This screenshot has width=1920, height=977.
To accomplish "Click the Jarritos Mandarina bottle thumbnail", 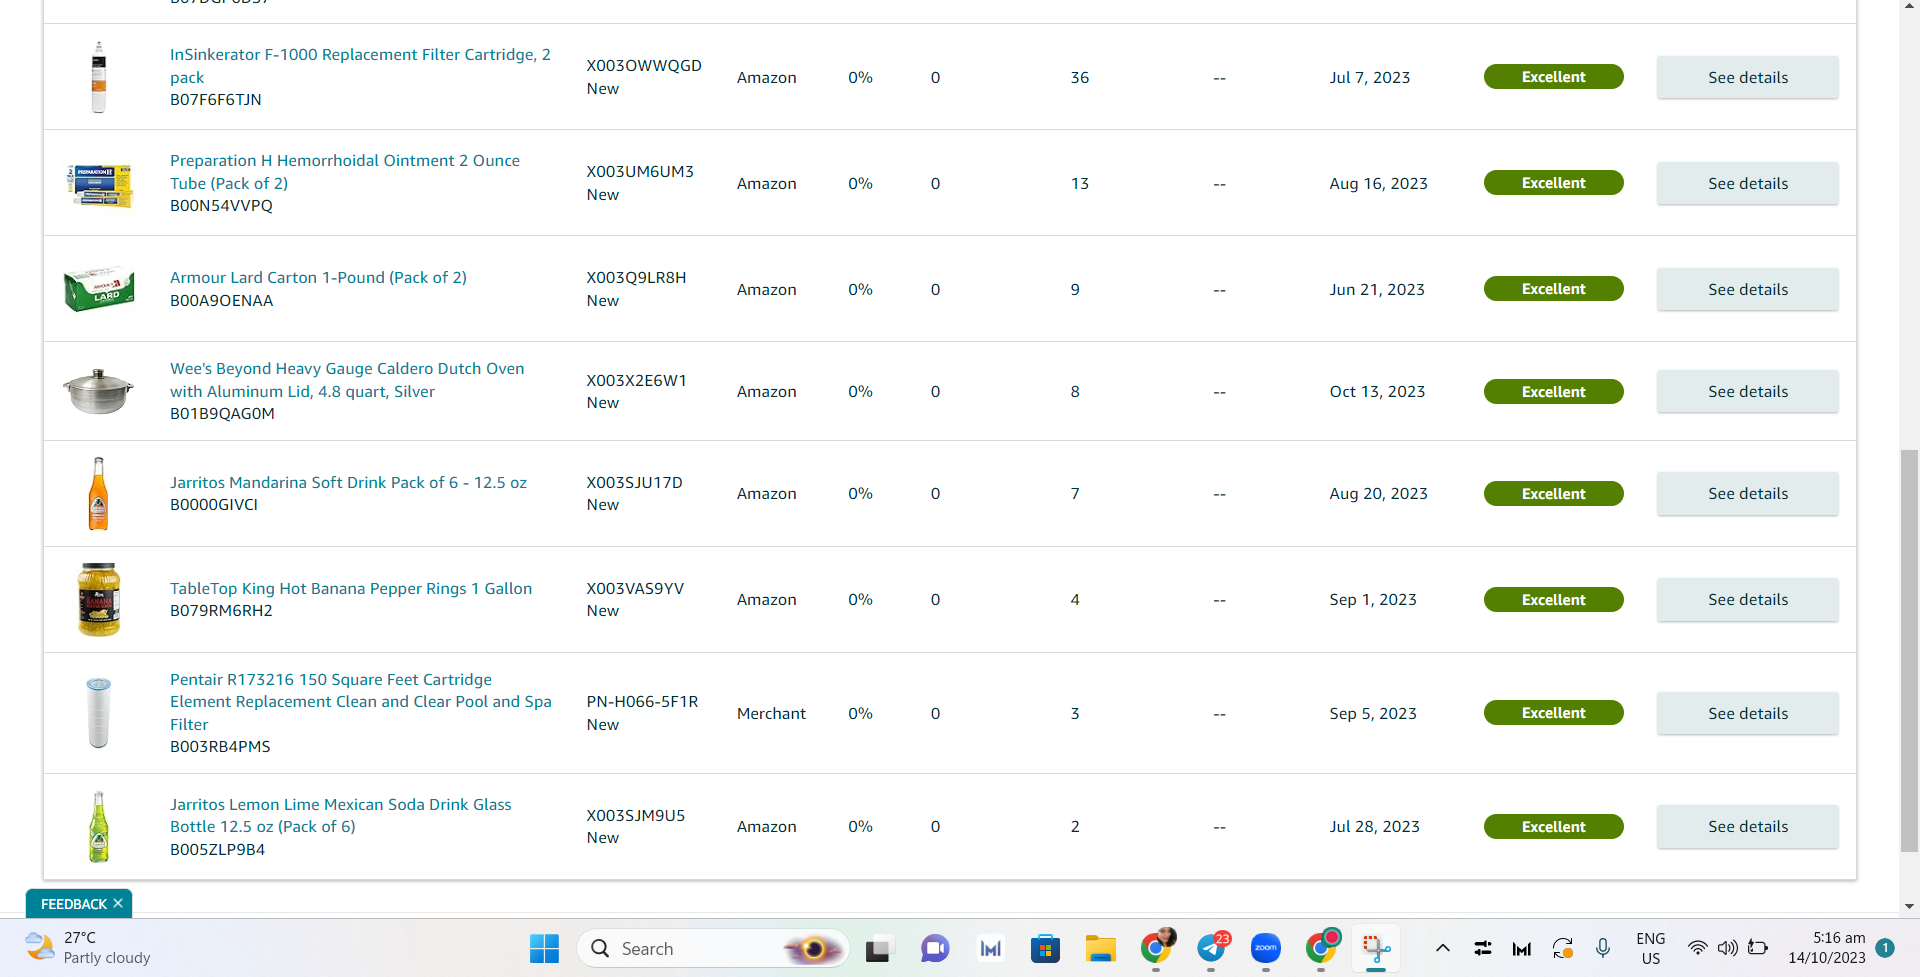I will (x=98, y=493).
